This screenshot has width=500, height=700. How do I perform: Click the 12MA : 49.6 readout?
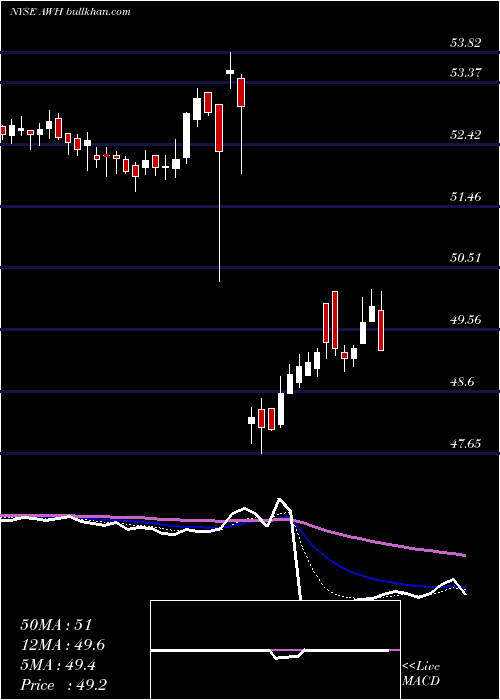[65, 645]
